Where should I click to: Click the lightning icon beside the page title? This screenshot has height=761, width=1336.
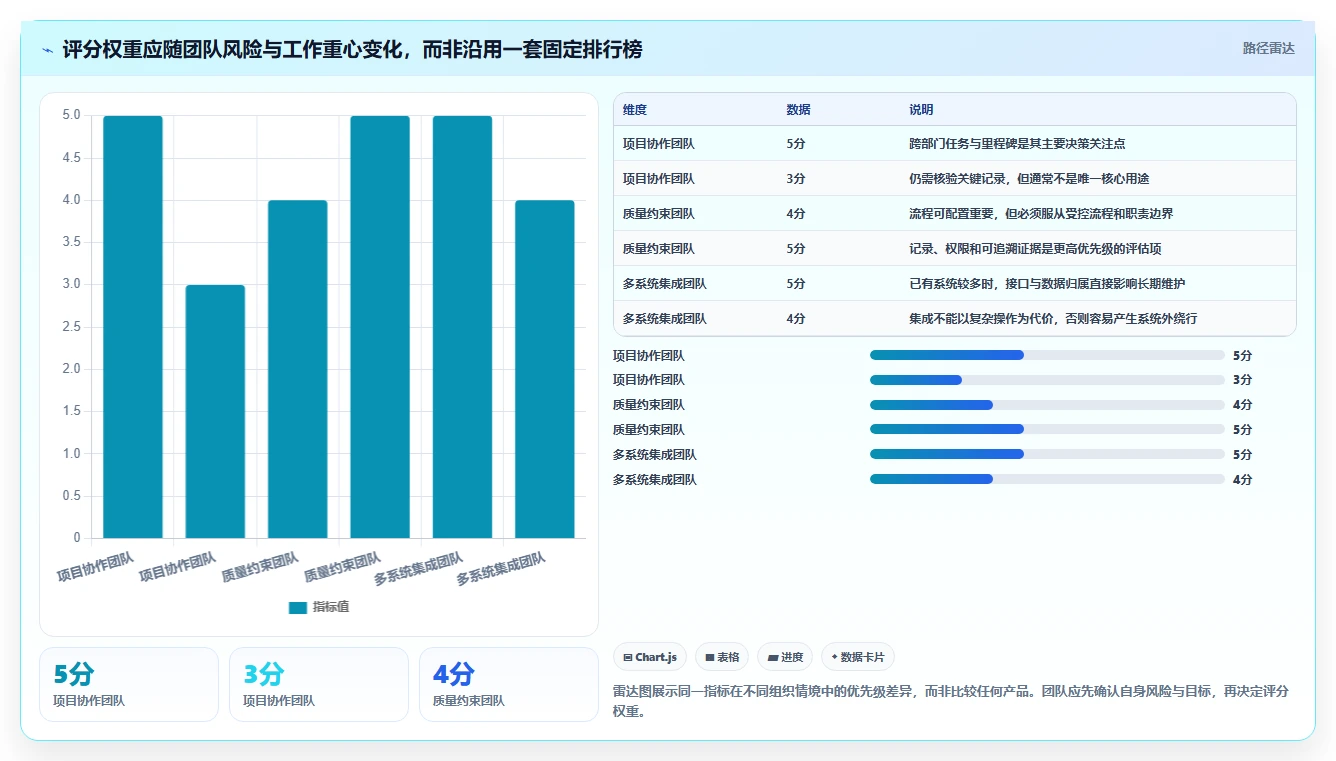point(48,50)
